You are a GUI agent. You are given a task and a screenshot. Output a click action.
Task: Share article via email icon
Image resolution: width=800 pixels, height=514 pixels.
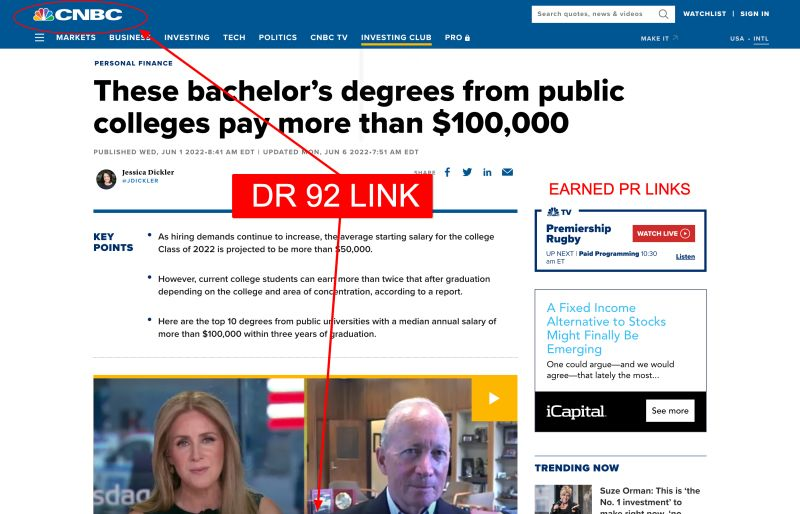507,172
